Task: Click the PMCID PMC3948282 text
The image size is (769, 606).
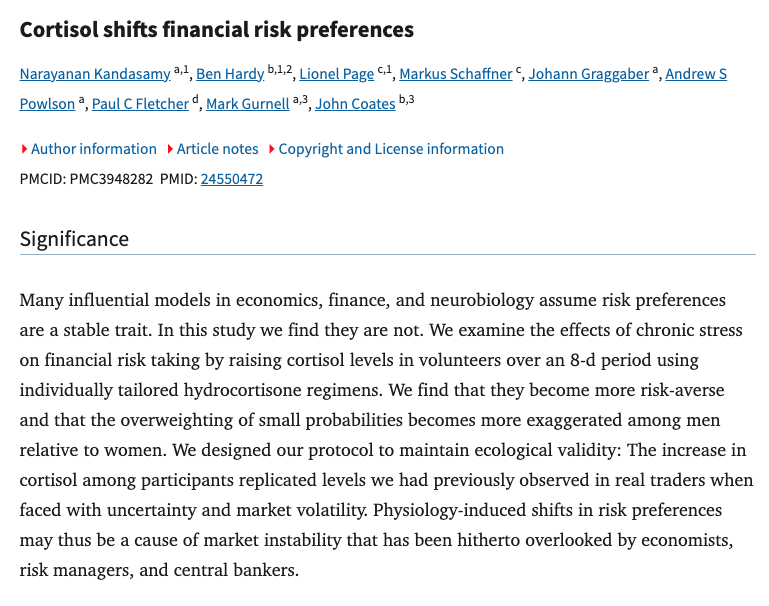Action: click(x=86, y=179)
